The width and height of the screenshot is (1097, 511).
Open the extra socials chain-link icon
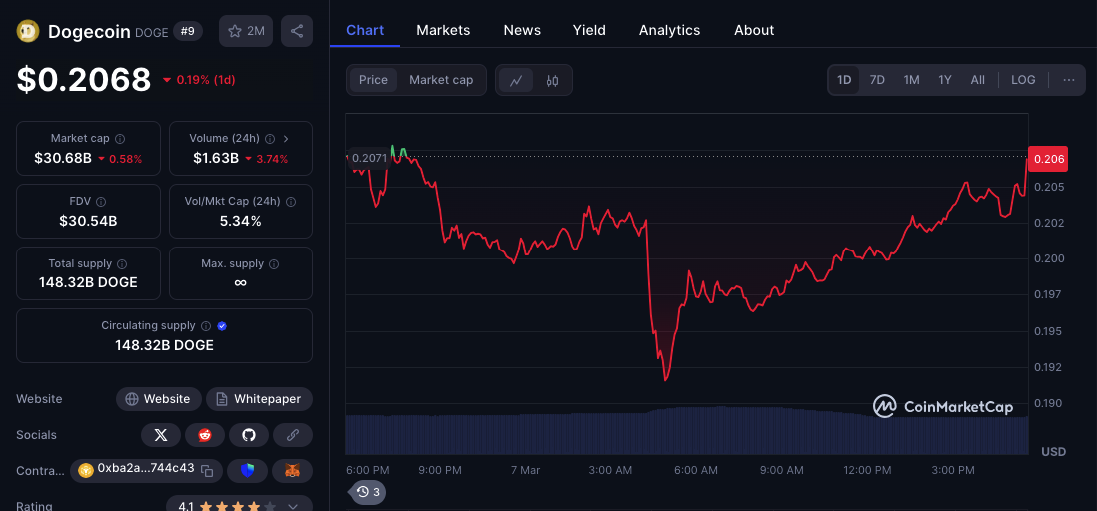click(293, 435)
